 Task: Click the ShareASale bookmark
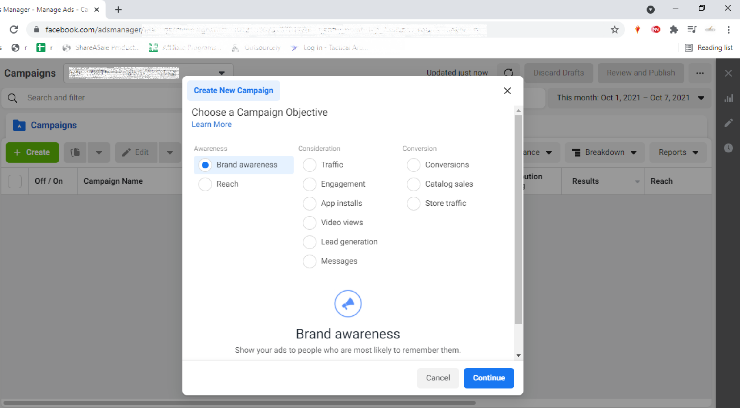click(x=101, y=48)
